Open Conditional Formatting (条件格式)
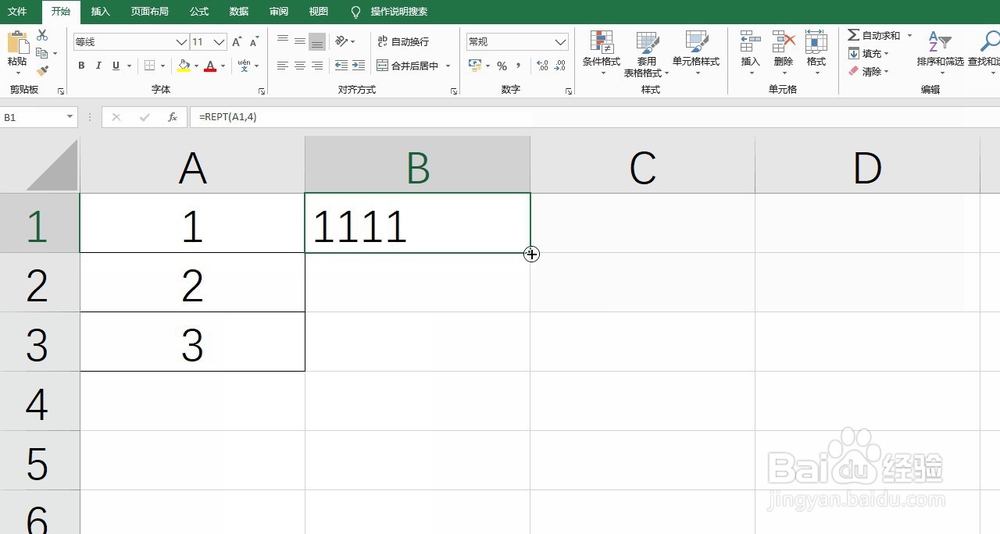 [601, 52]
